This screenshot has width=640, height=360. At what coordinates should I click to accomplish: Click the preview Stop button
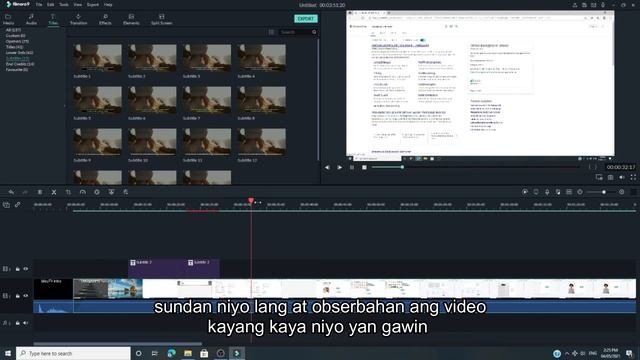pos(364,167)
